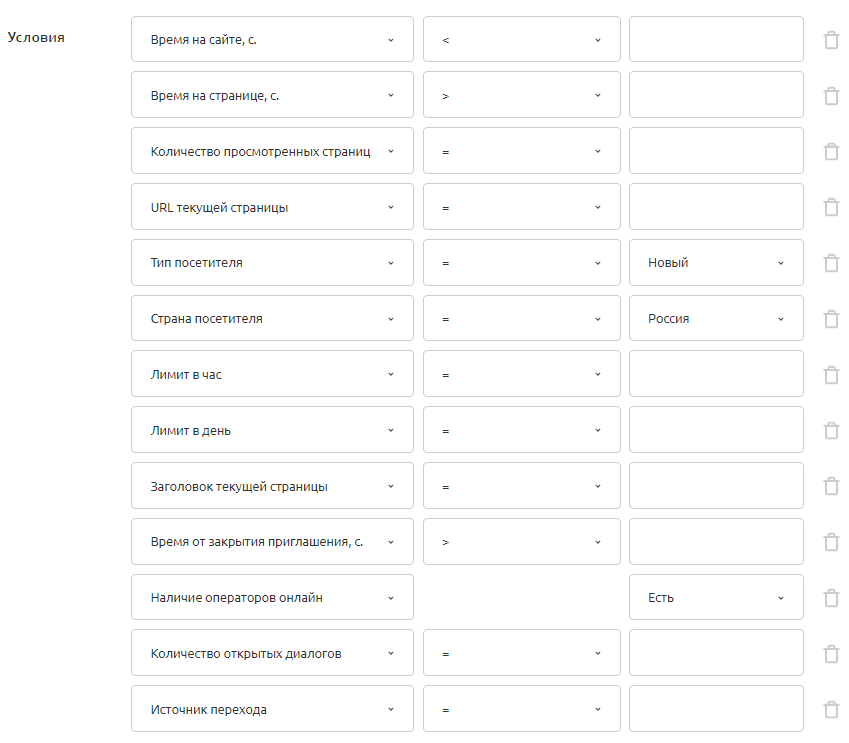Open the 'Есть' operators online dropdown
The width and height of the screenshot is (849, 743).
point(716,598)
